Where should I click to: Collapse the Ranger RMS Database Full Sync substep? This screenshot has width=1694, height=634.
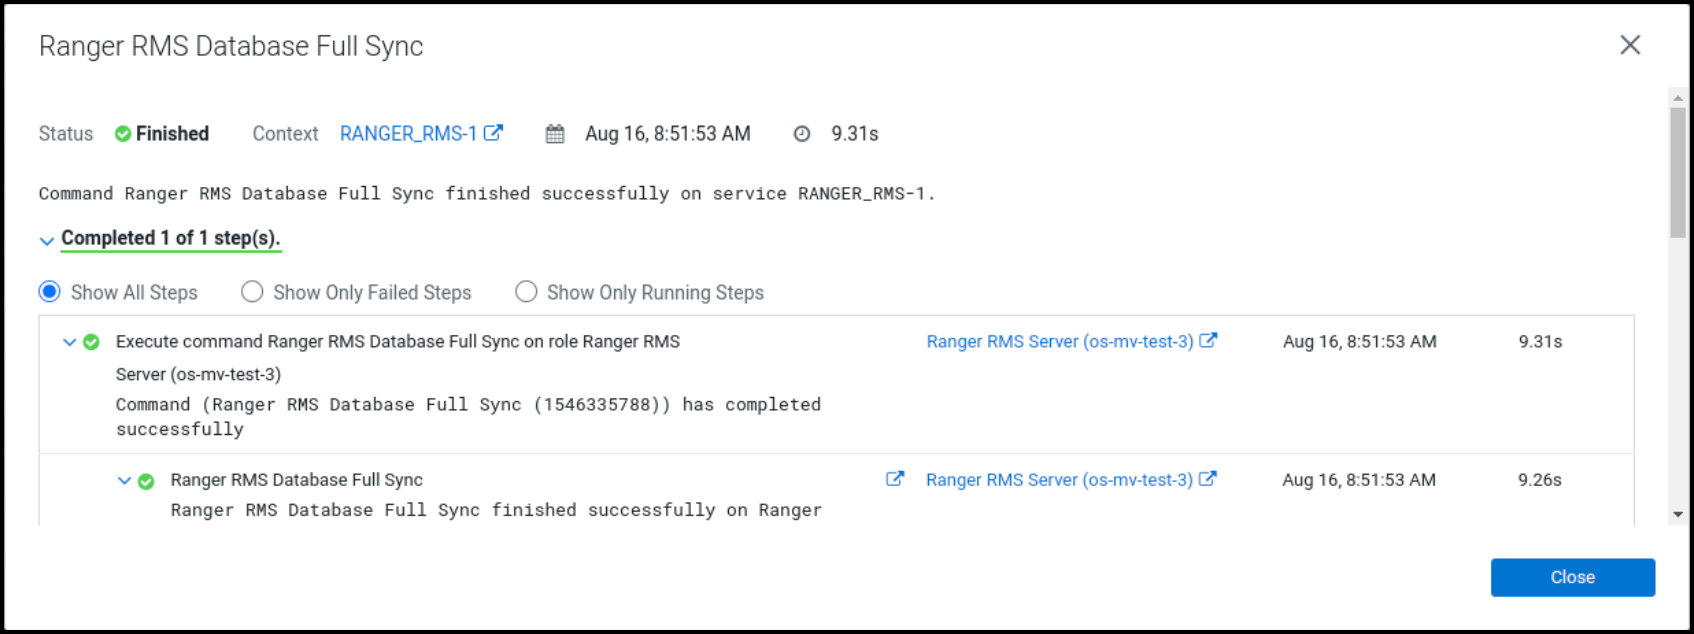[x=123, y=480]
